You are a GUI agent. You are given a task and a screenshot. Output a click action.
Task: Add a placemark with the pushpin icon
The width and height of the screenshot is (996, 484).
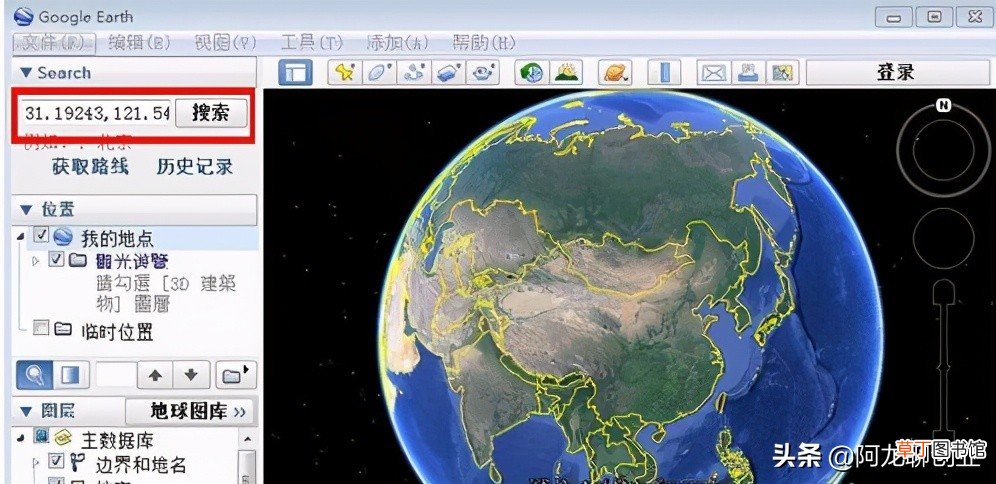click(346, 73)
